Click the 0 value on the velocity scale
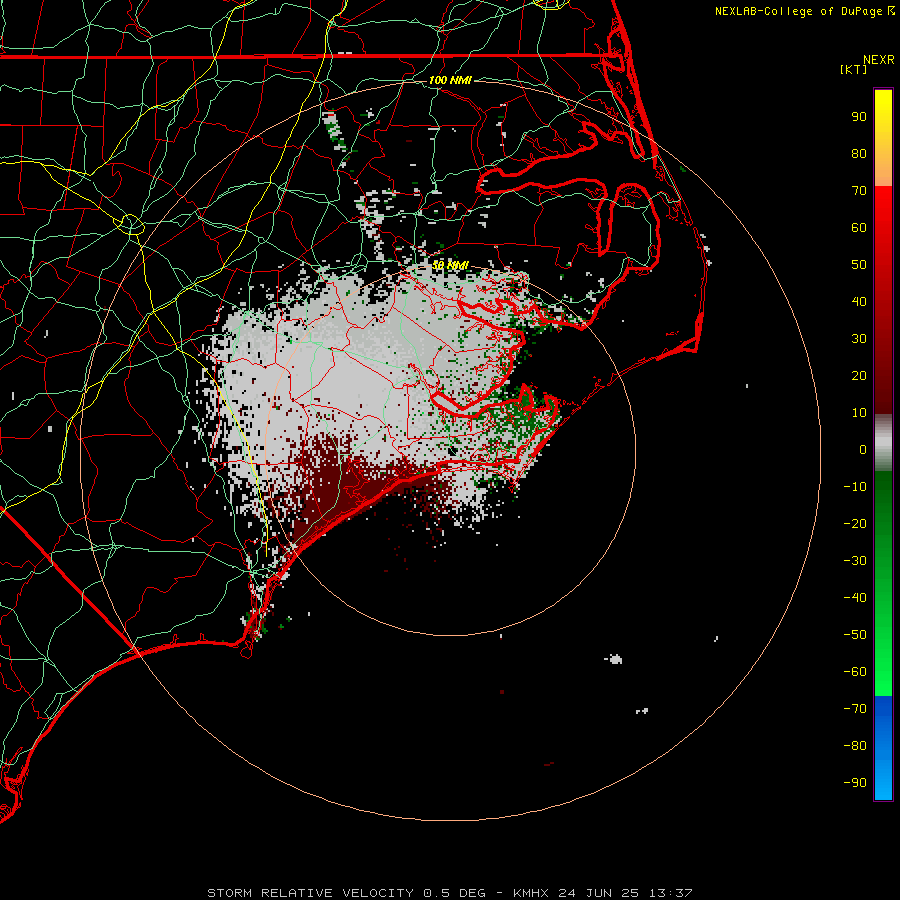The image size is (900, 900). tap(863, 450)
